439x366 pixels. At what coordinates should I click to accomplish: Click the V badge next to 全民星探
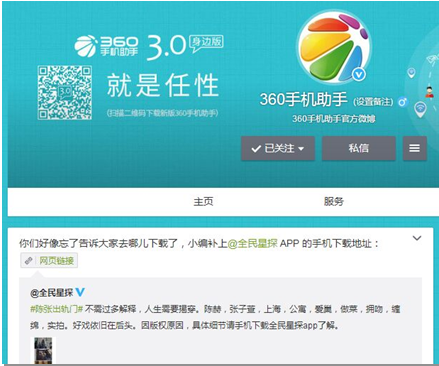(80, 292)
